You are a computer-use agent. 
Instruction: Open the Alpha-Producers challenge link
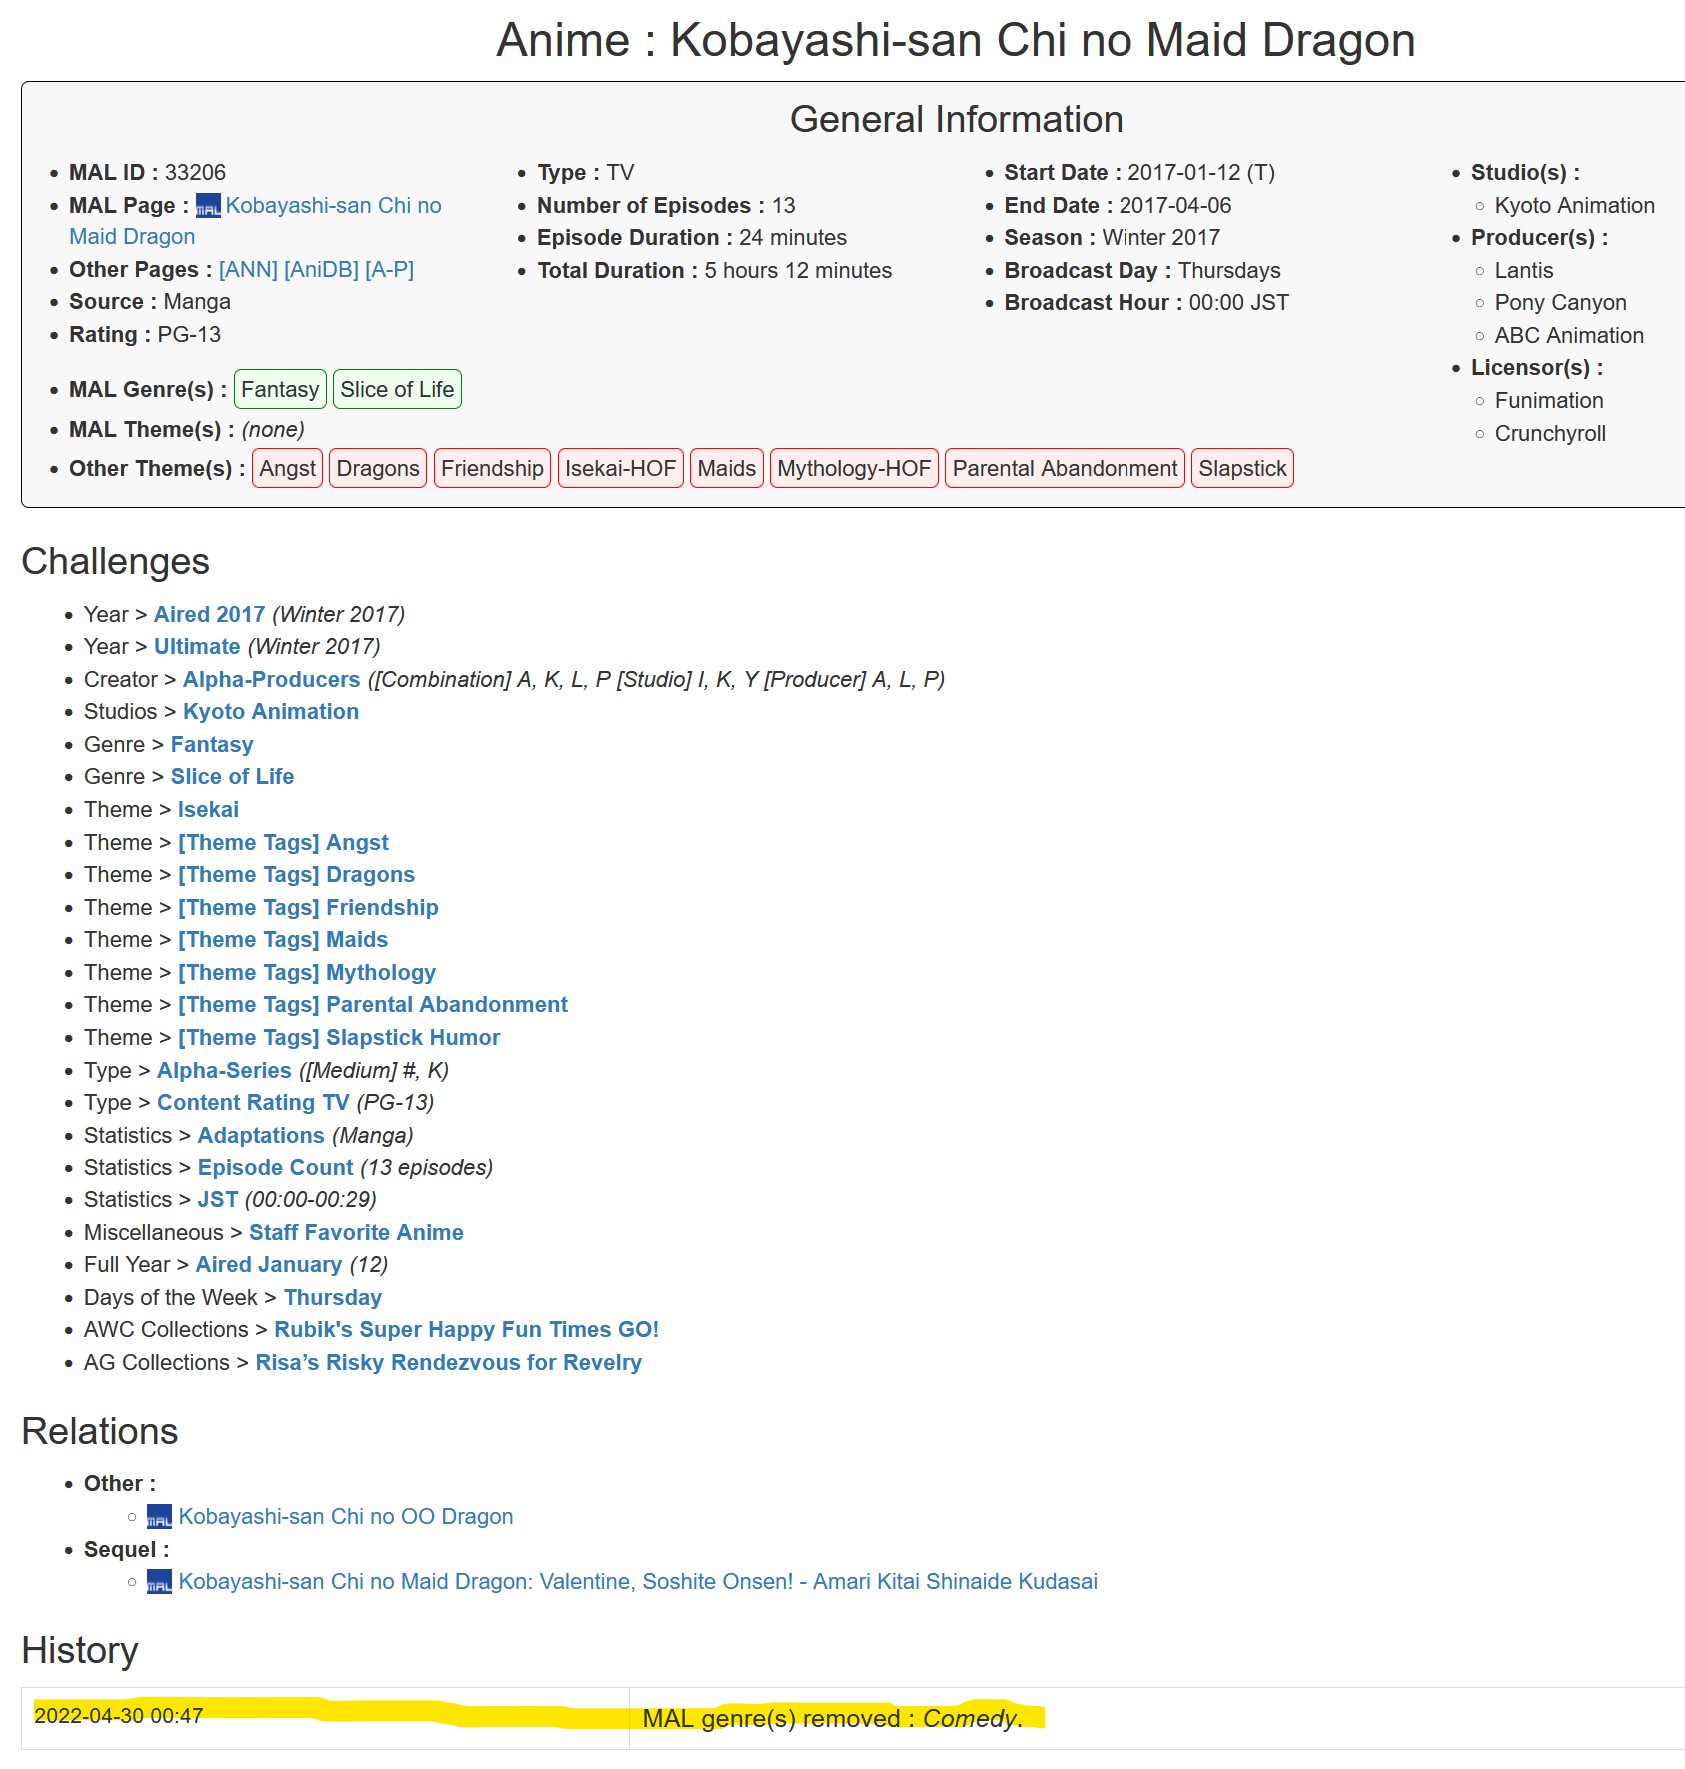271,680
